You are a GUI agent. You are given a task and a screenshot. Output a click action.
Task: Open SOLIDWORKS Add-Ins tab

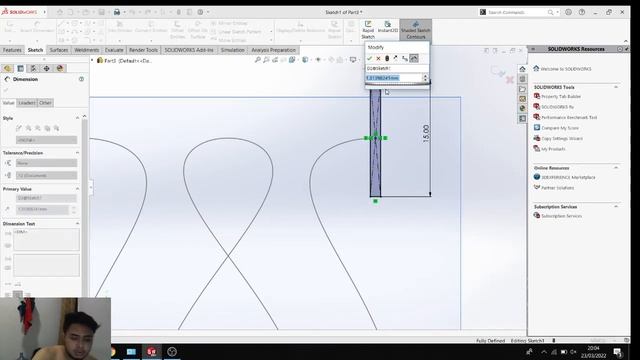[x=189, y=50]
